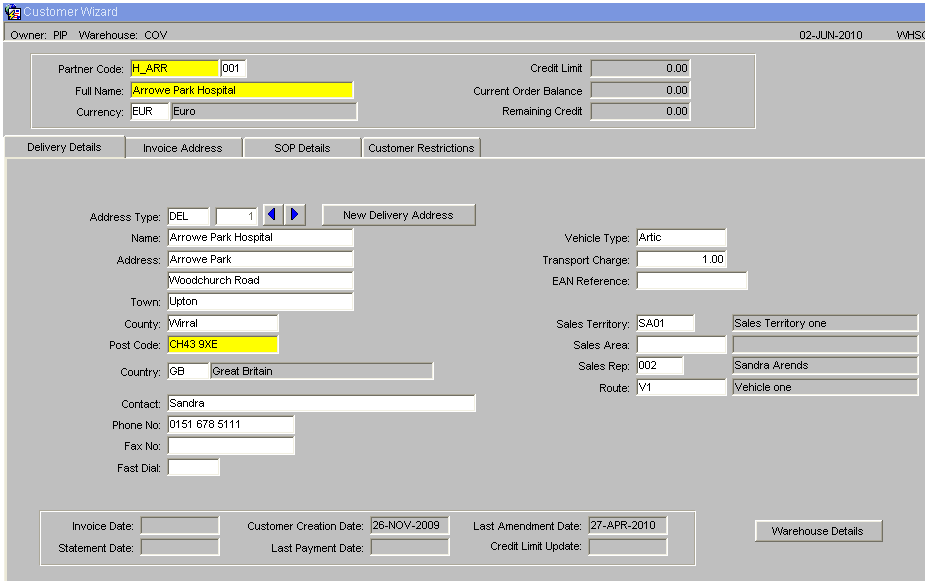Click the Town field Upton
The width and height of the screenshot is (925, 581).
coord(260,301)
